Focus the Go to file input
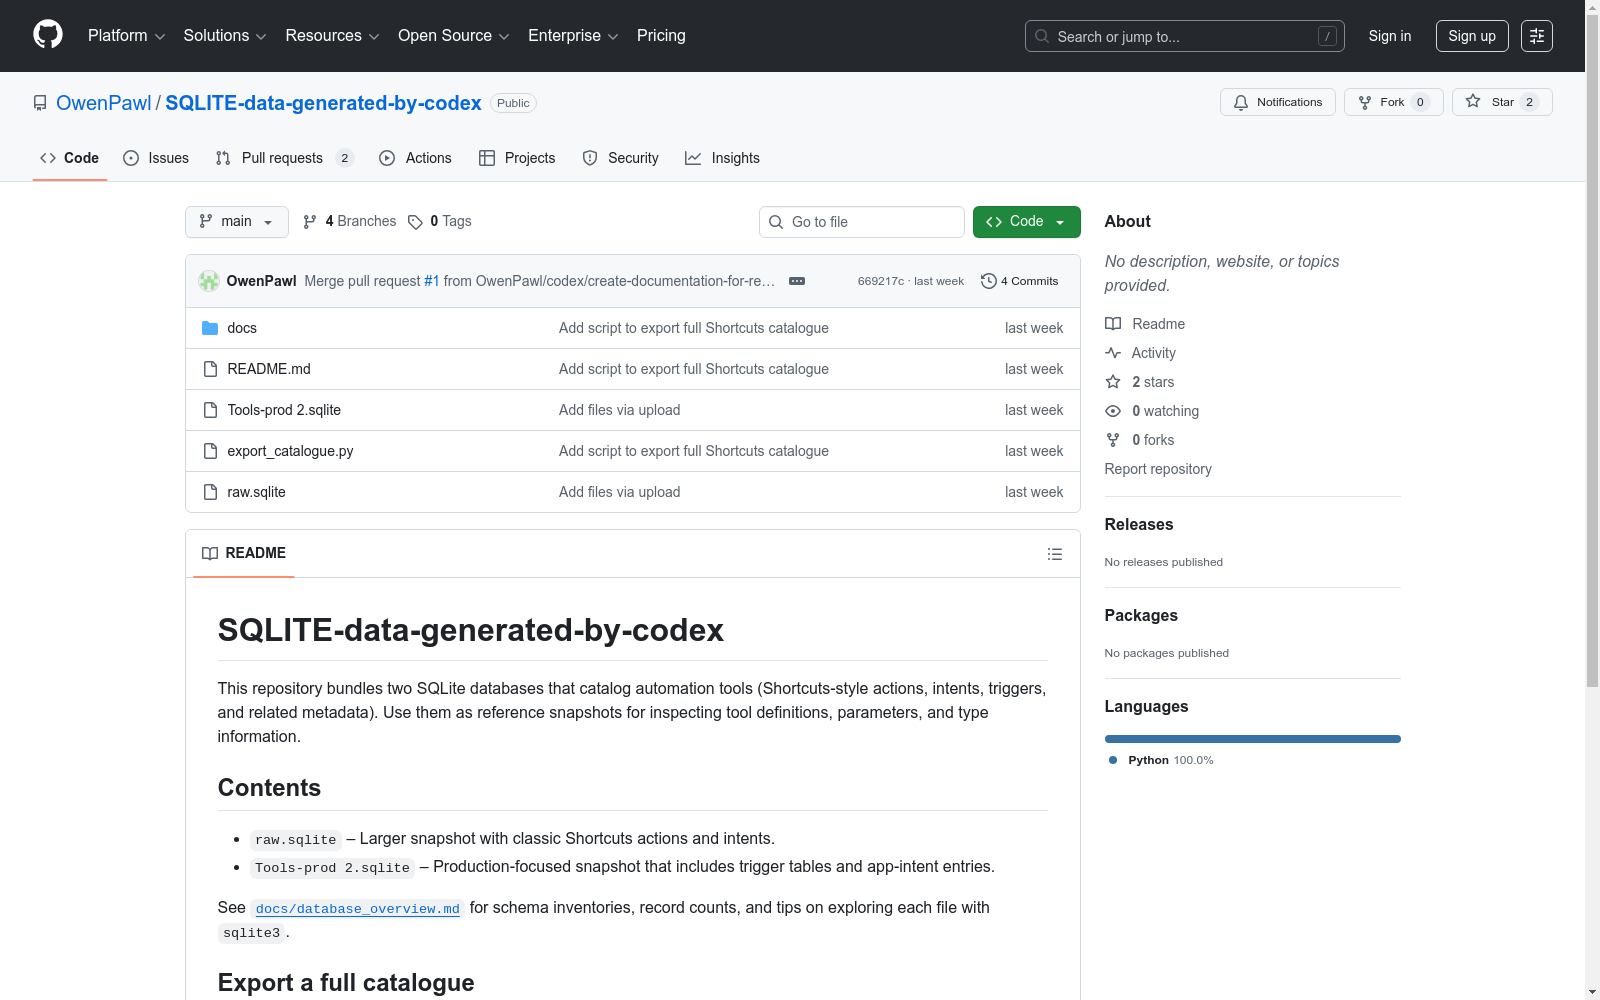 click(x=862, y=222)
